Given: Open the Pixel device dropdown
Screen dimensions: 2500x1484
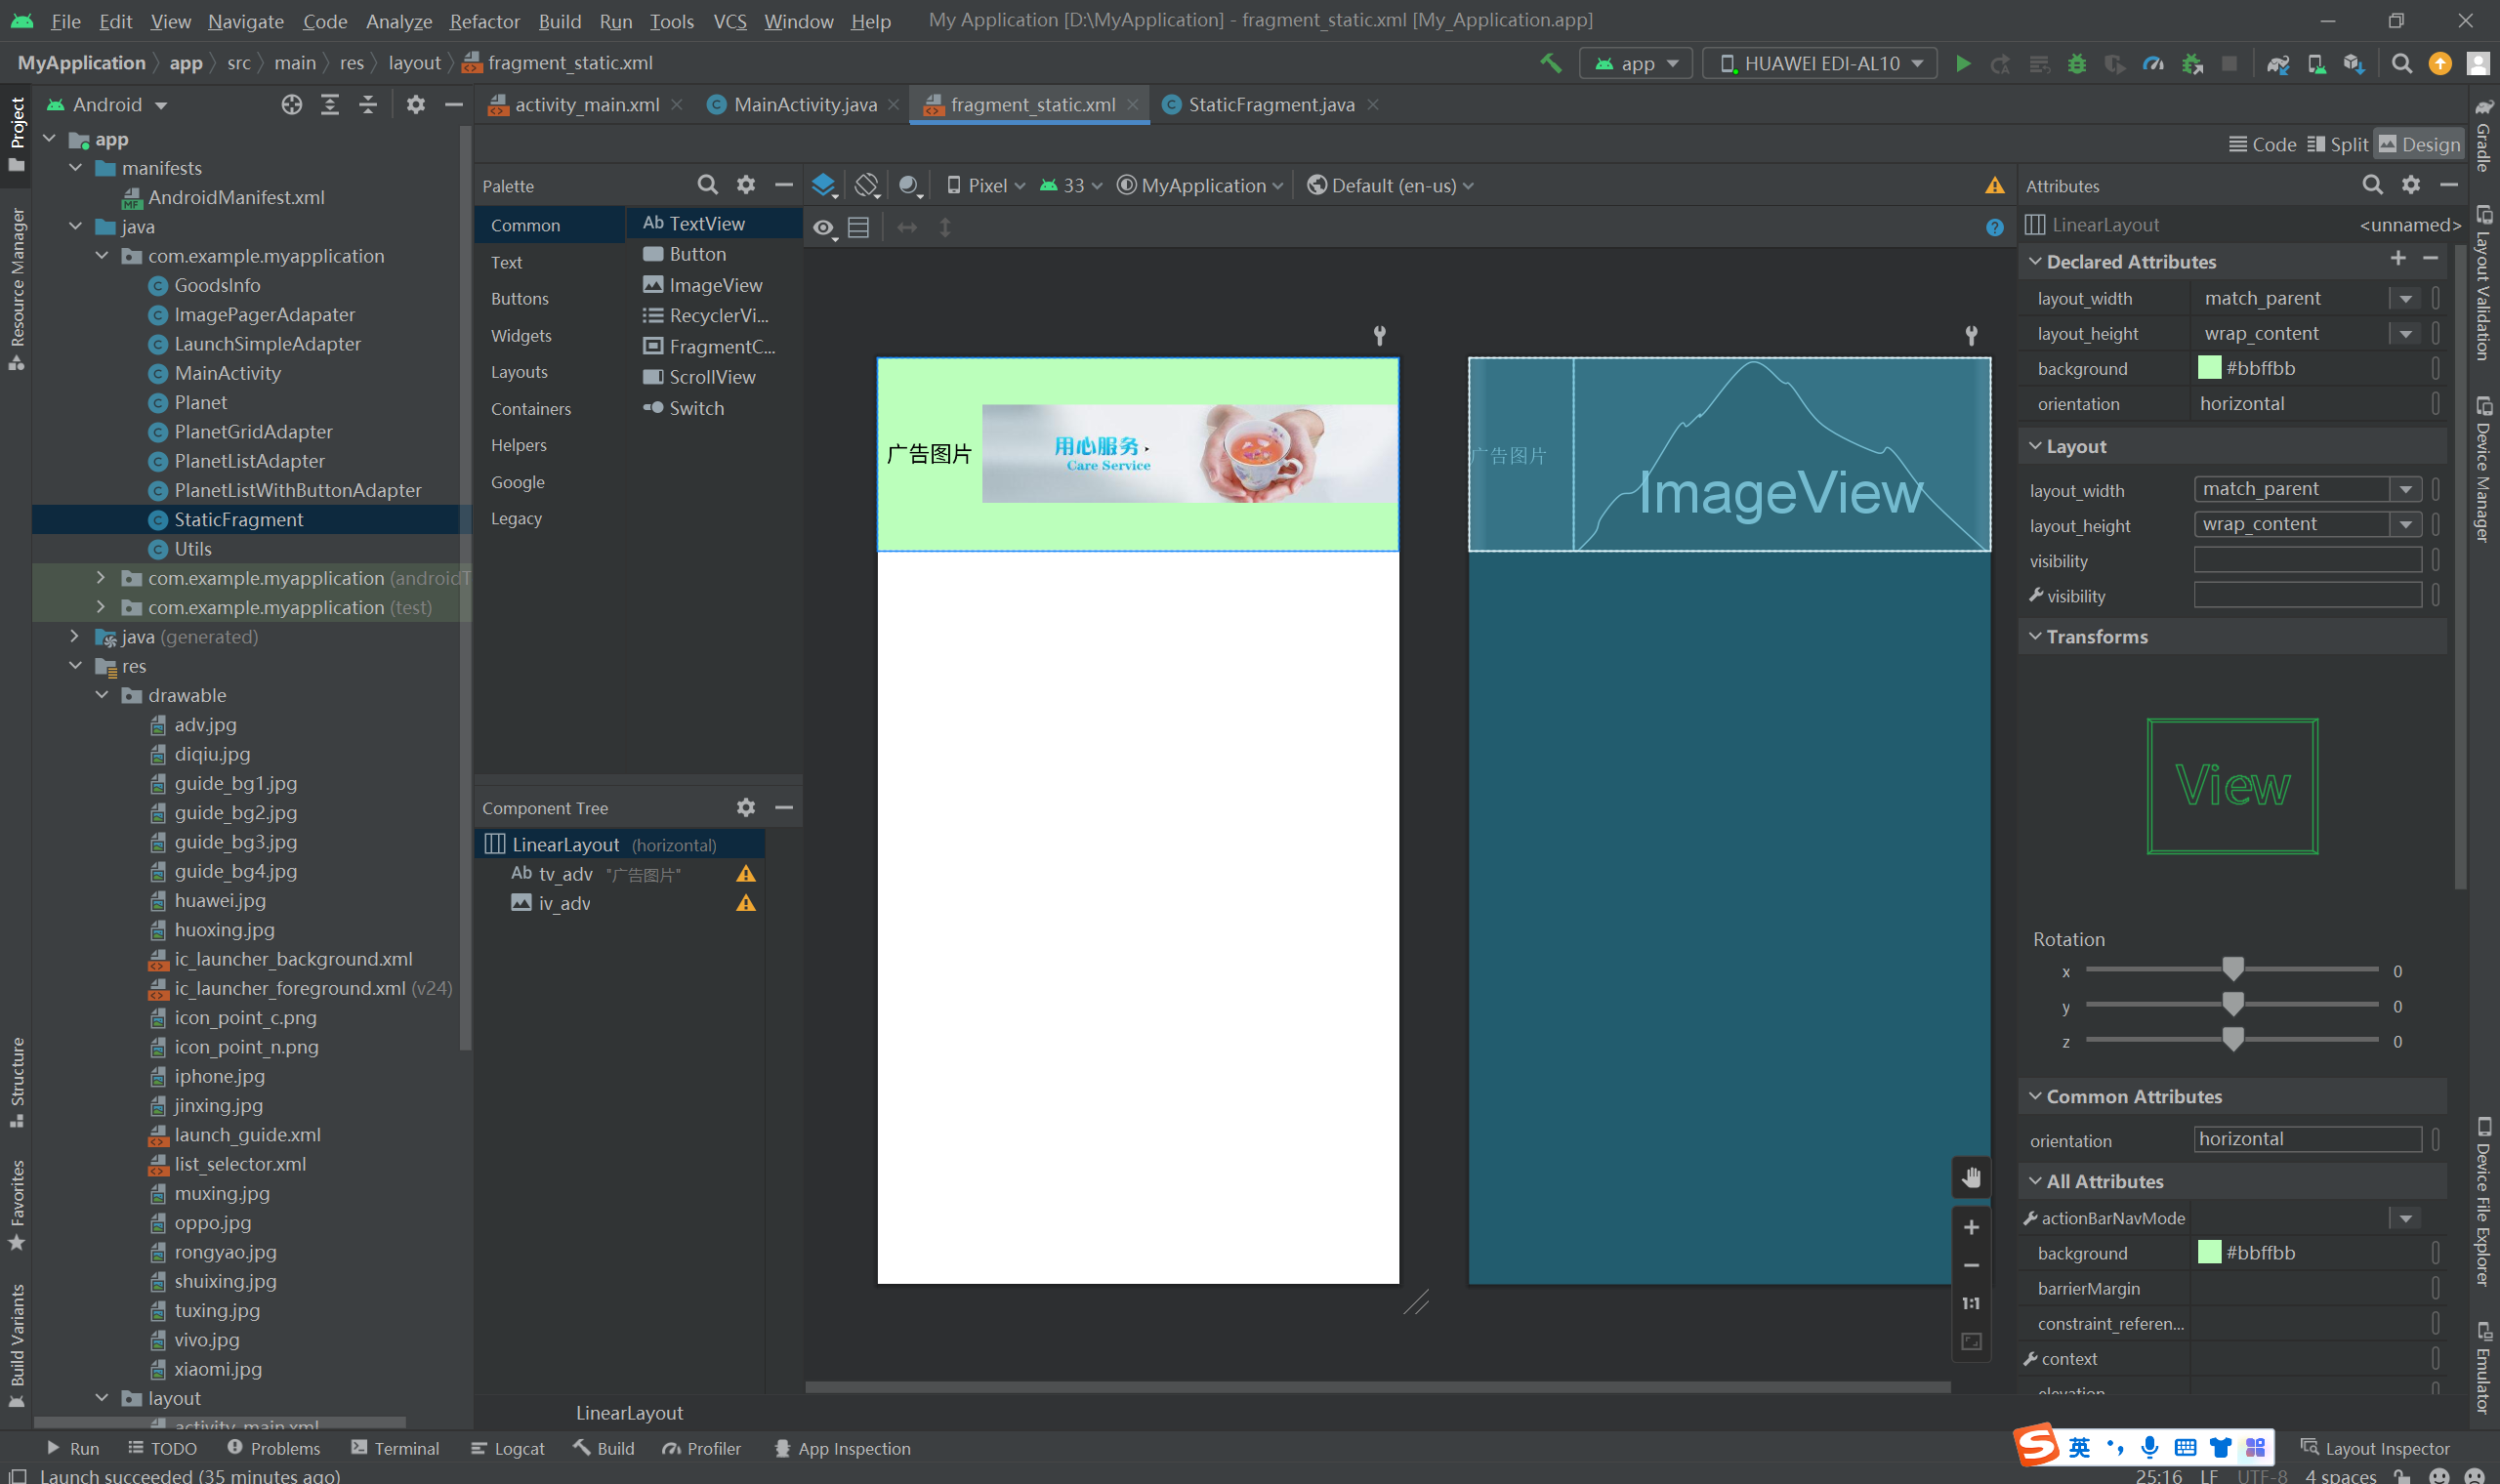Looking at the screenshot, I should coord(986,185).
